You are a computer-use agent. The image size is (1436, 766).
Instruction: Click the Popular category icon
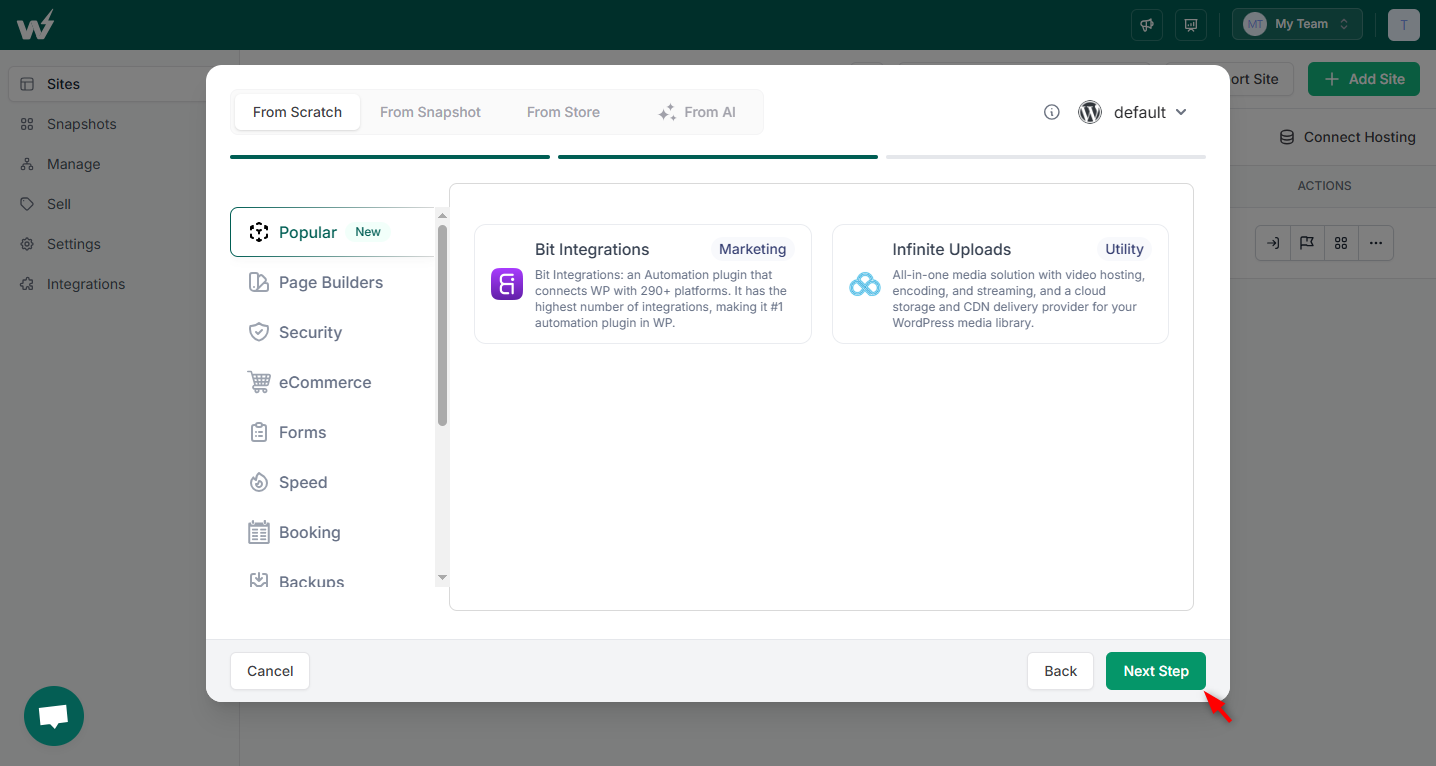coord(259,232)
